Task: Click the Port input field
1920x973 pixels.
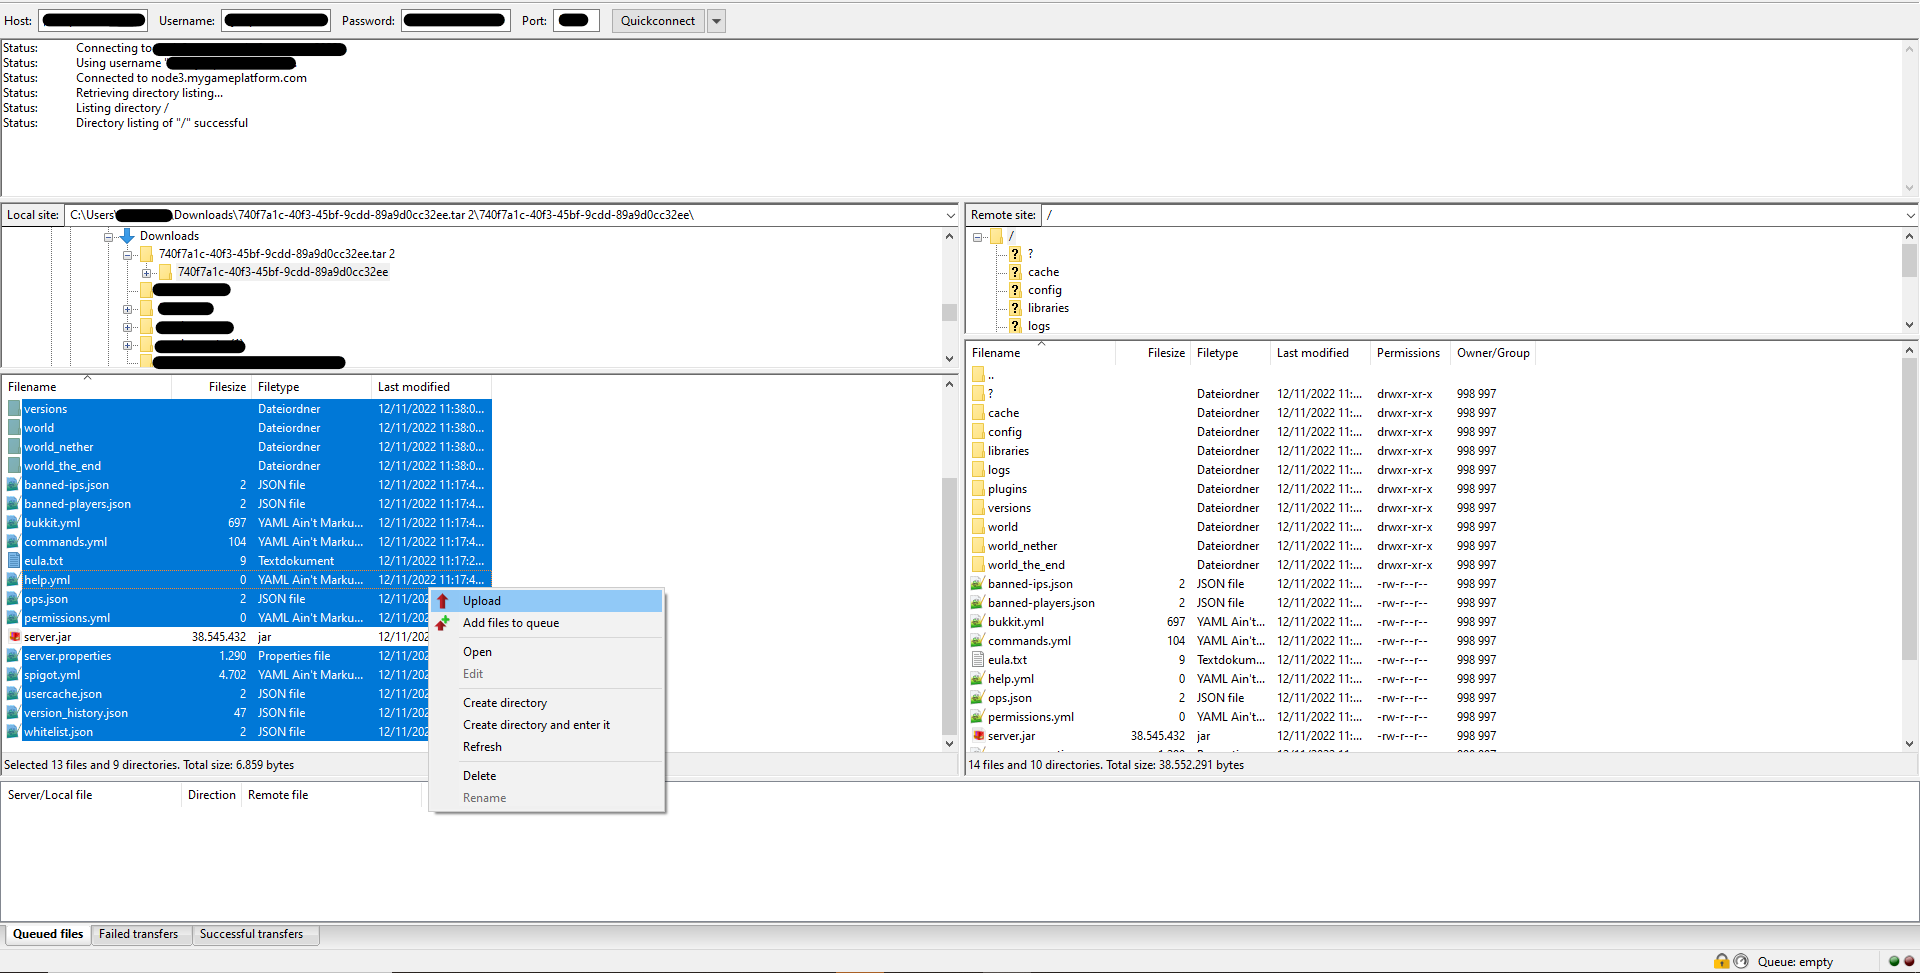Action: click(576, 21)
